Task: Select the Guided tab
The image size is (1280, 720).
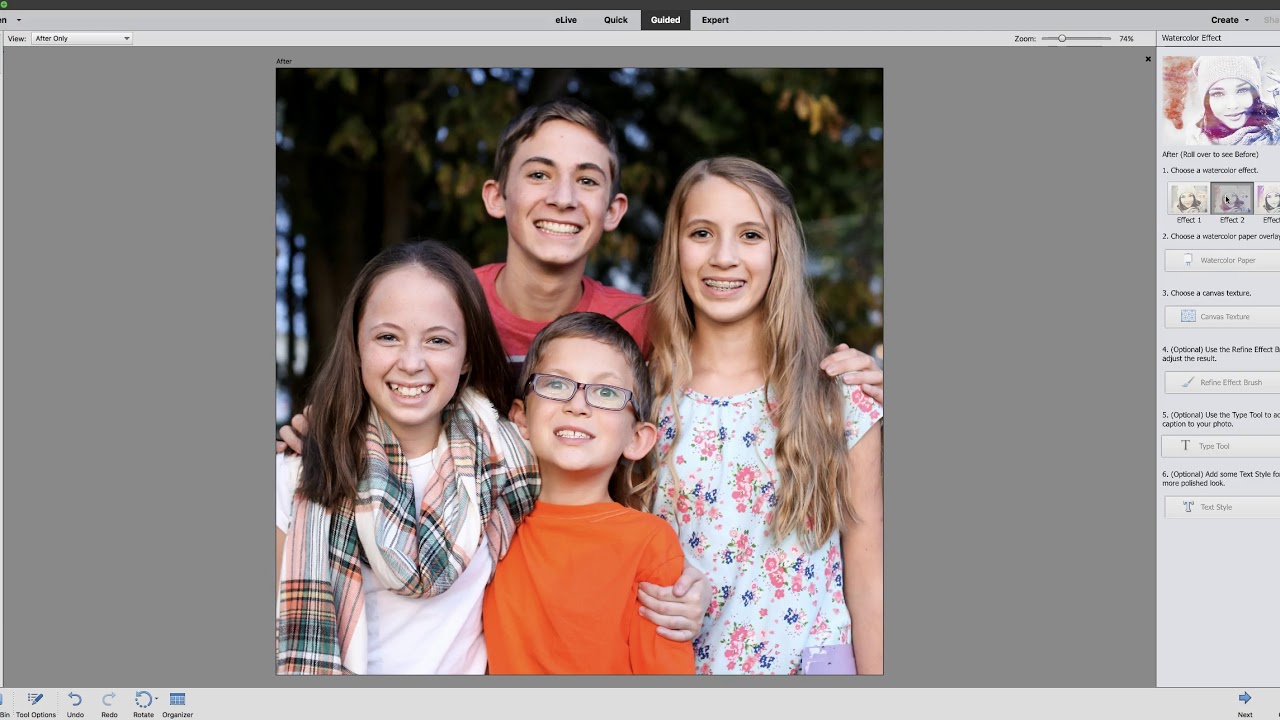Action: pyautogui.click(x=665, y=20)
